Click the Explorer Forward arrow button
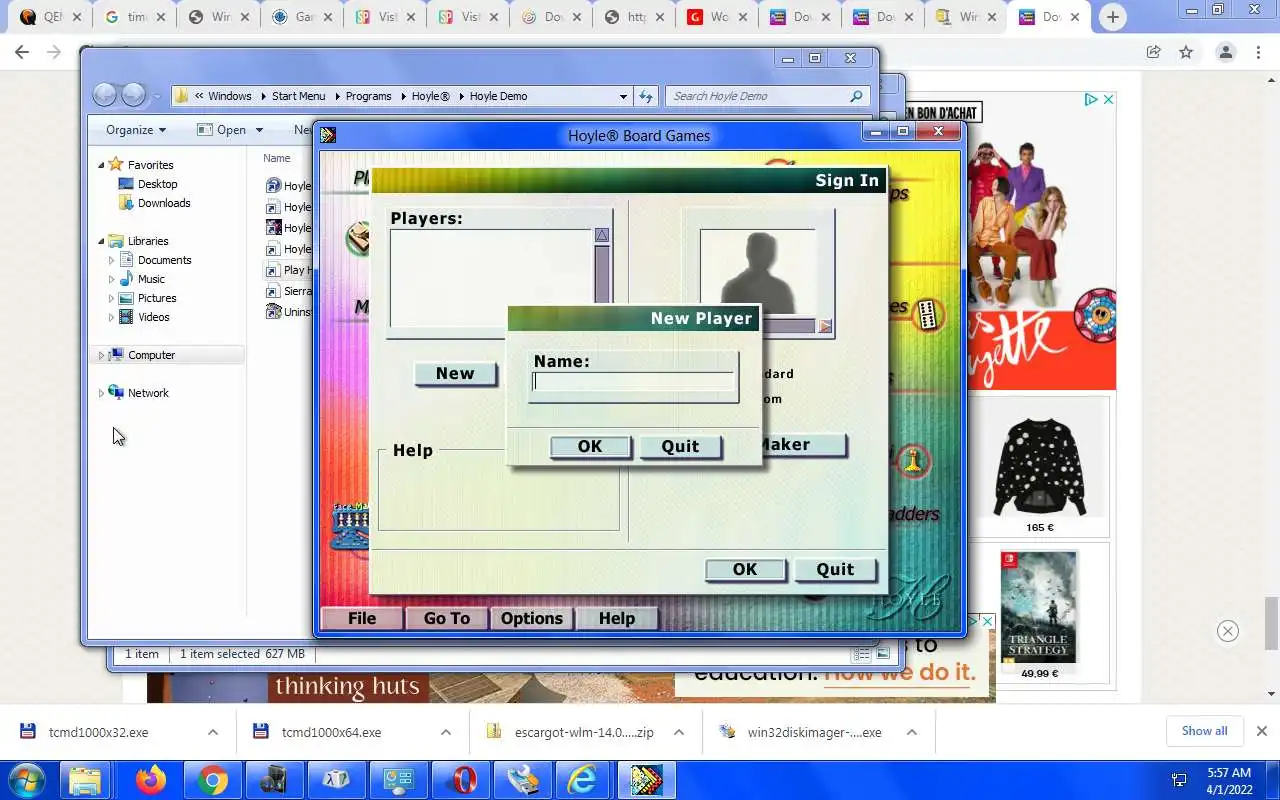The height and width of the screenshot is (800, 1280). [x=134, y=95]
